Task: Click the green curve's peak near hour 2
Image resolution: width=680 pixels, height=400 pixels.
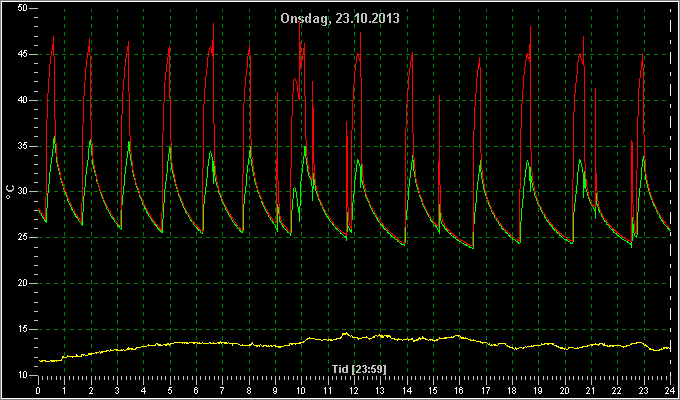Action: pyautogui.click(x=90, y=140)
